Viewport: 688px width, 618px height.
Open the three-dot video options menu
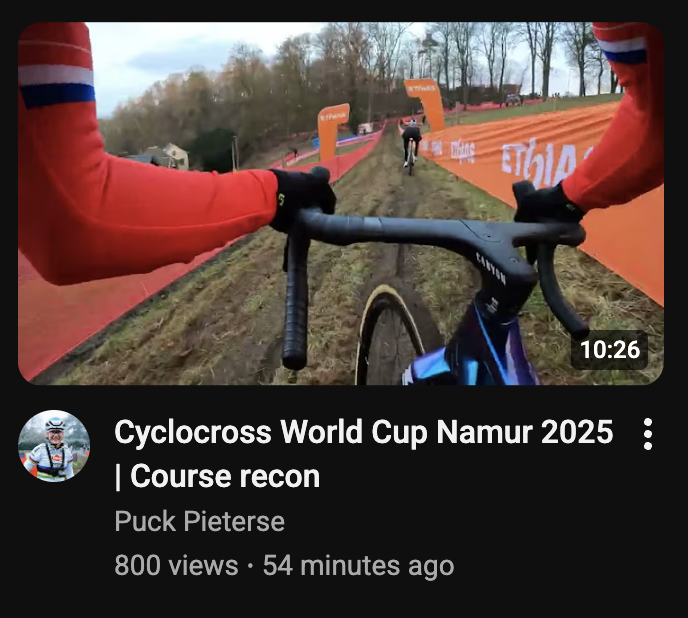648,434
